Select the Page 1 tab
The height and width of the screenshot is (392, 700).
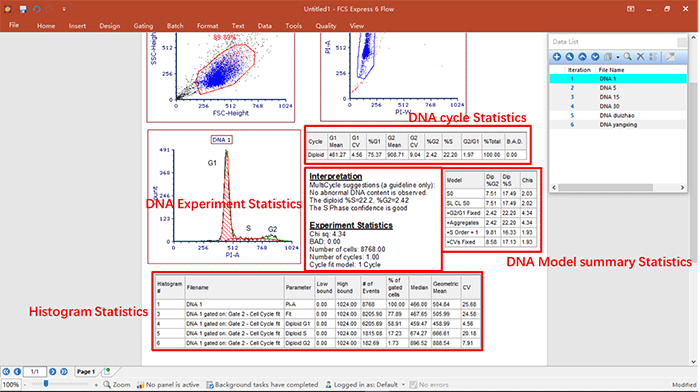pos(86,371)
